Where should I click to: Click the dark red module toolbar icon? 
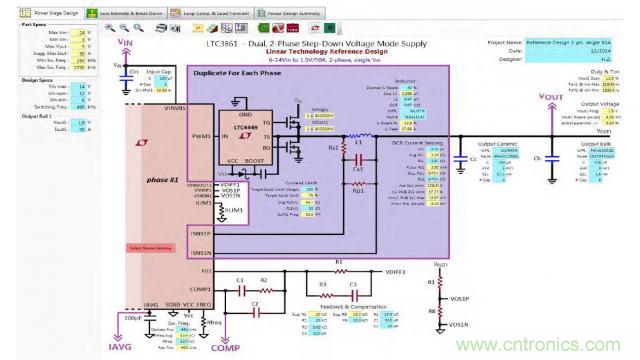point(293,28)
